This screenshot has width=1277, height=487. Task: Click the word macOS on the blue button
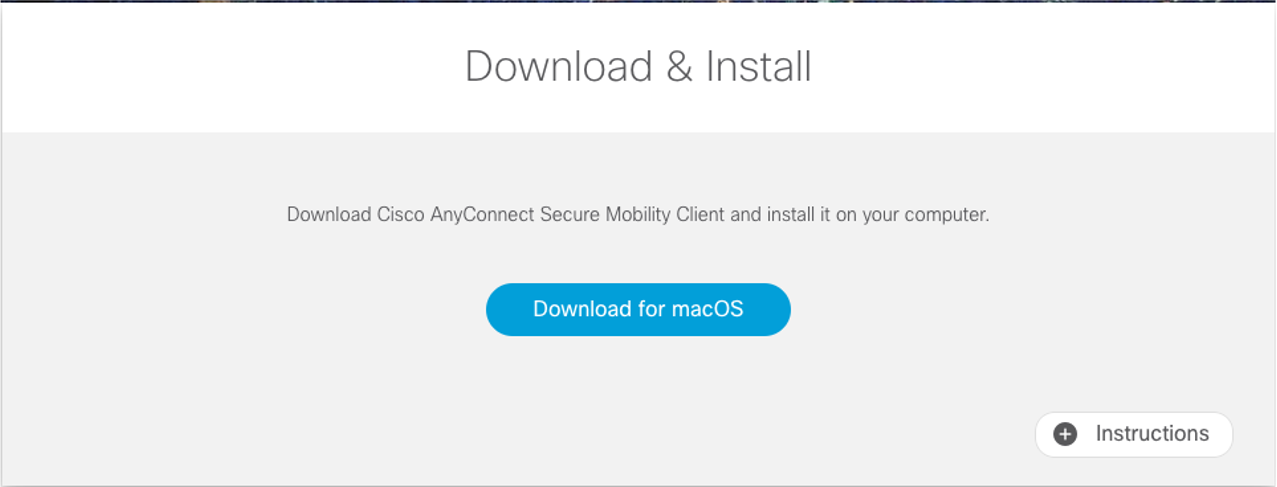(707, 309)
